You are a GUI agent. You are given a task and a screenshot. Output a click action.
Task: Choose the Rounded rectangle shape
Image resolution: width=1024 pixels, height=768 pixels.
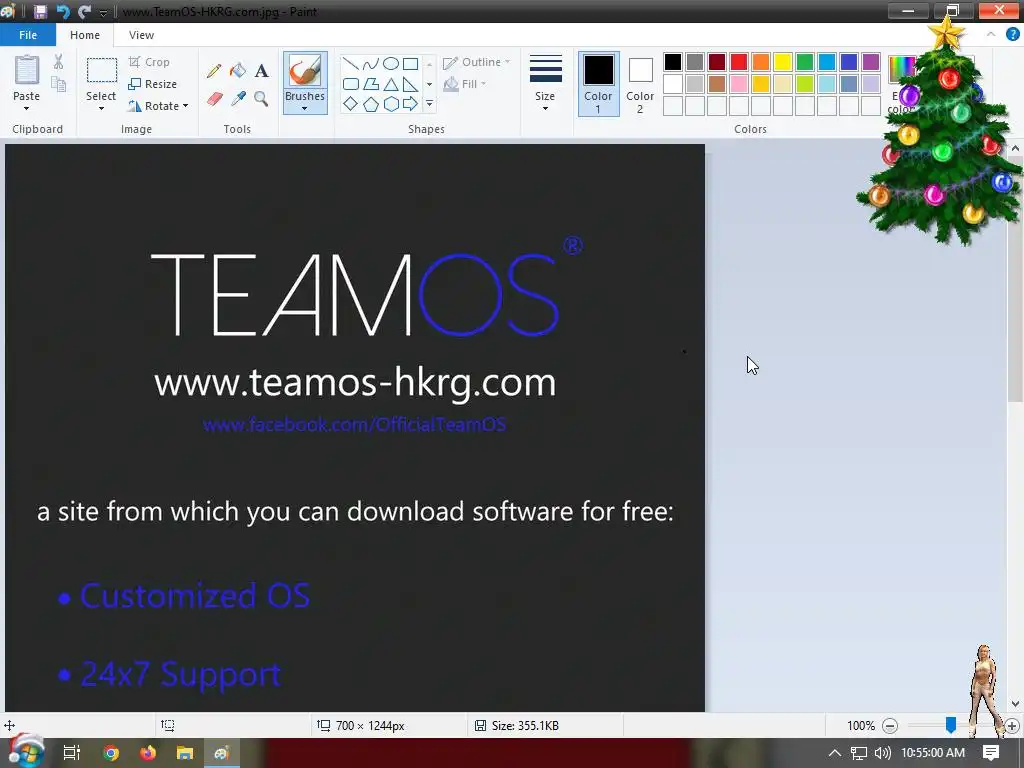[x=351, y=84]
